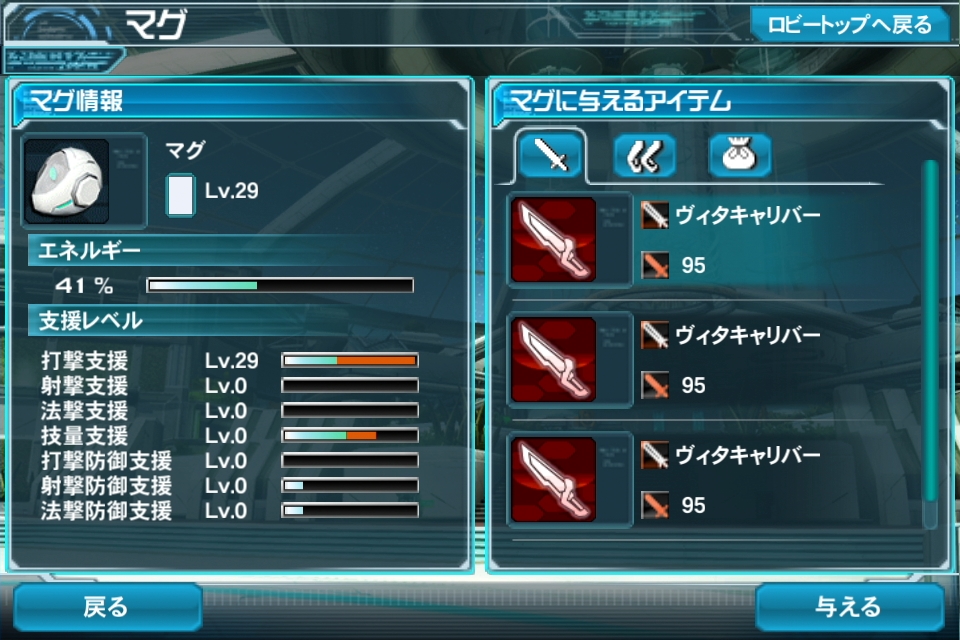The height and width of the screenshot is (640, 960).
Task: Click third item's orange attack stat icon
Action: (654, 505)
